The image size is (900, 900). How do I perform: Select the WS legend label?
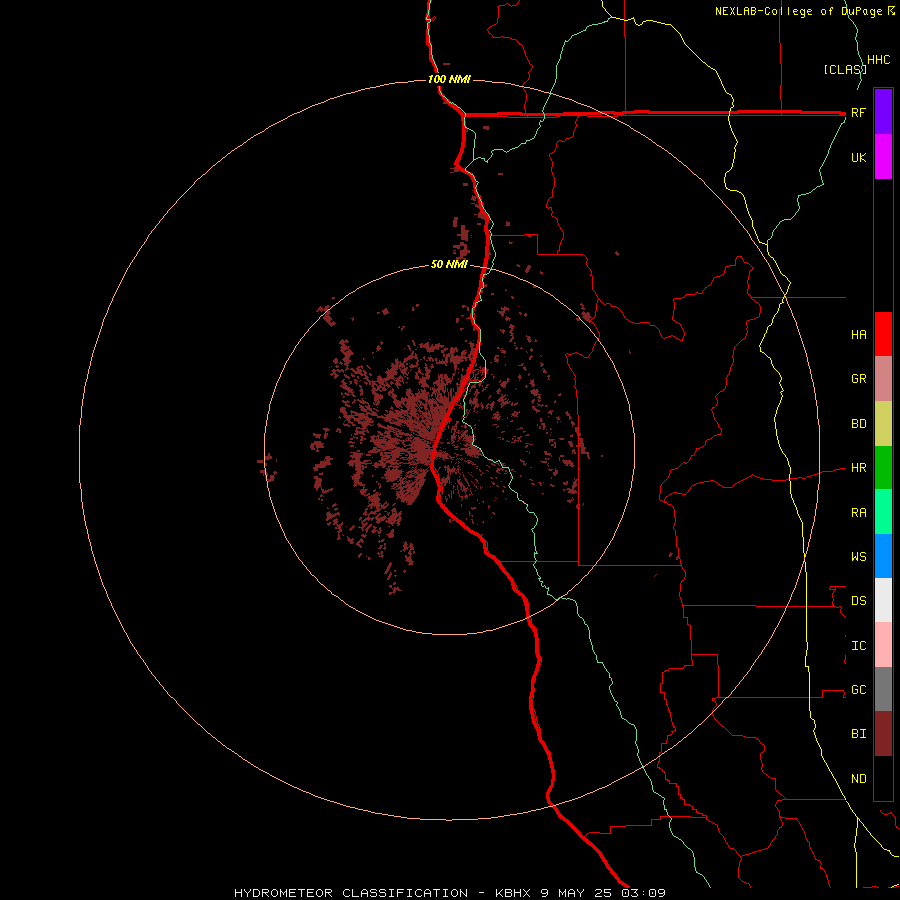pos(858,557)
